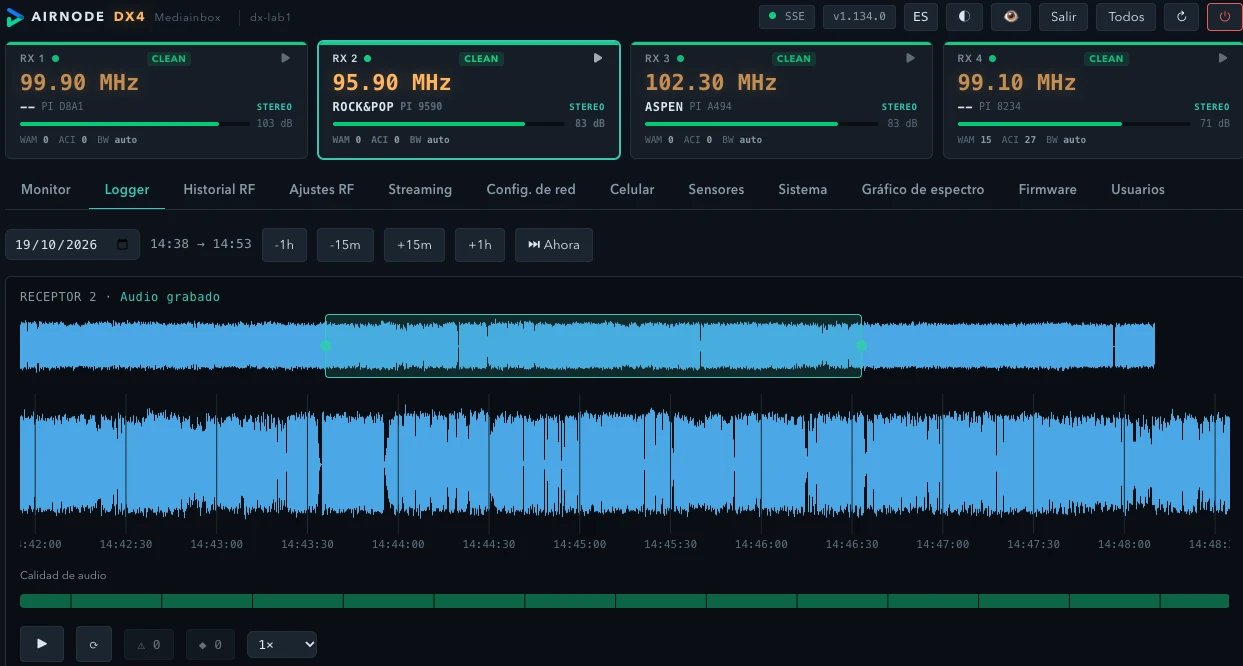Select the Logger tab
The height and width of the screenshot is (666, 1243).
click(x=127, y=189)
